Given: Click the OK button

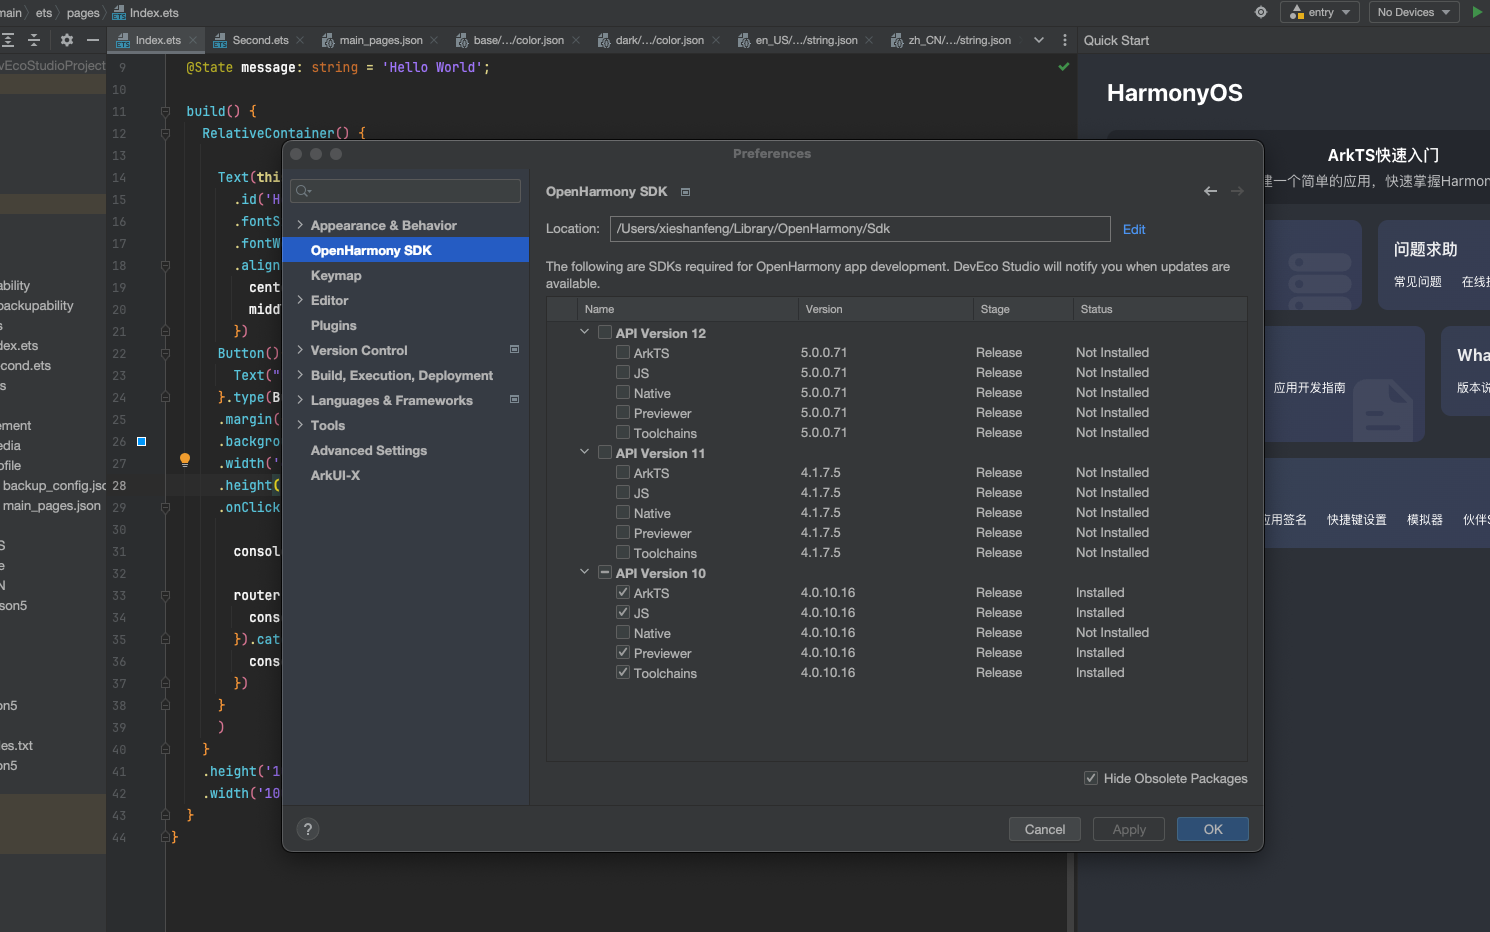Looking at the screenshot, I should pyautogui.click(x=1213, y=829).
